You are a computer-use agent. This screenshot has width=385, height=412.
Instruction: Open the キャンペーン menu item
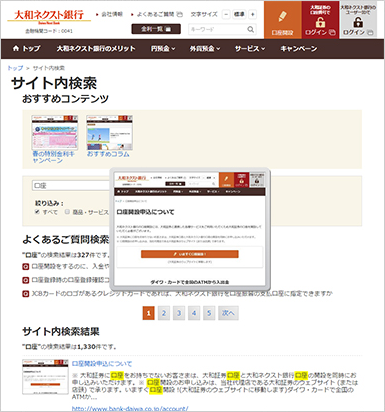(x=299, y=49)
